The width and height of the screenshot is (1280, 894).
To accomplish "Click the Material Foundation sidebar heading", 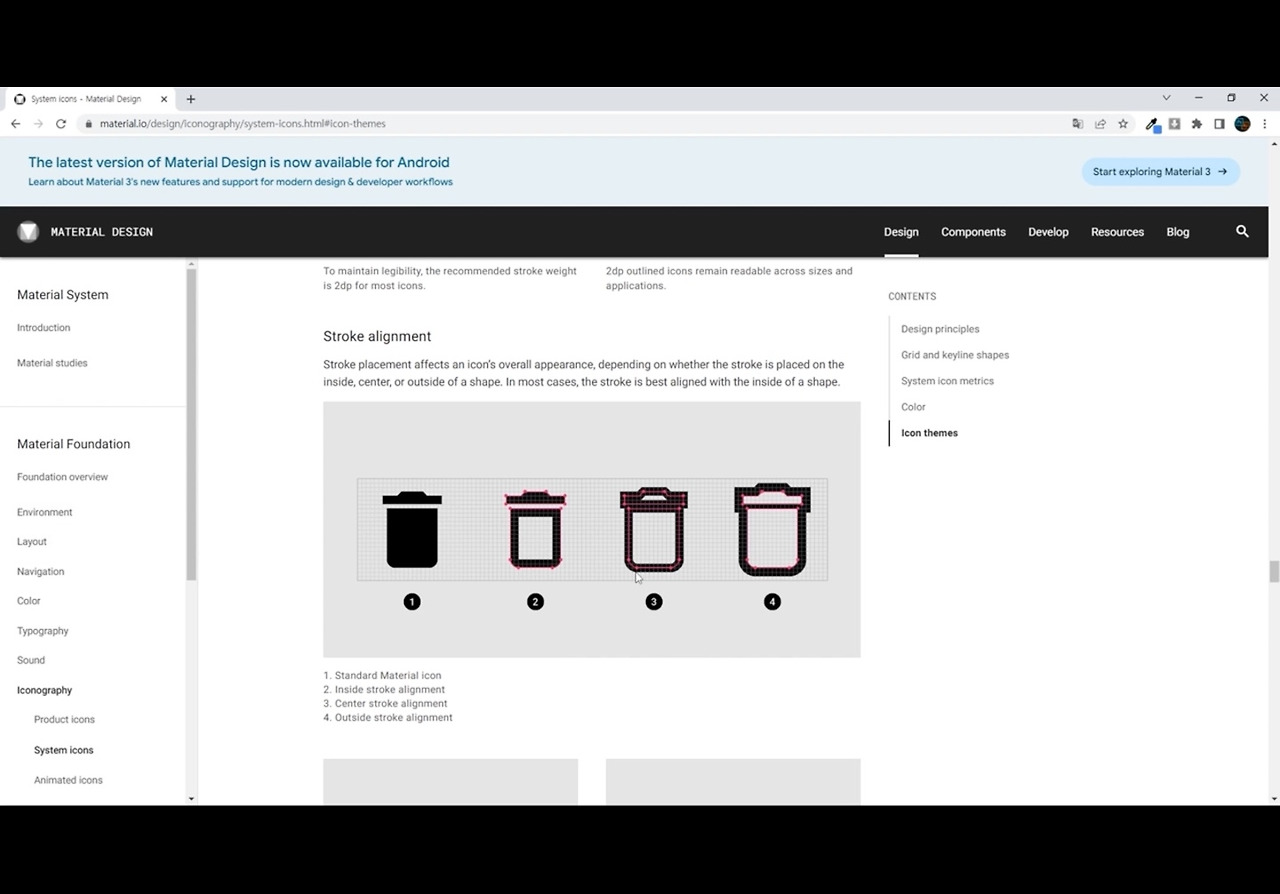I will pos(74,444).
